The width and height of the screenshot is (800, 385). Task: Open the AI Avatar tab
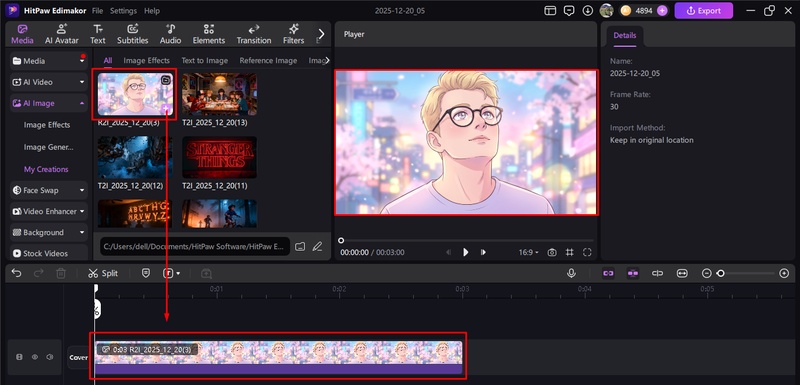tap(62, 34)
